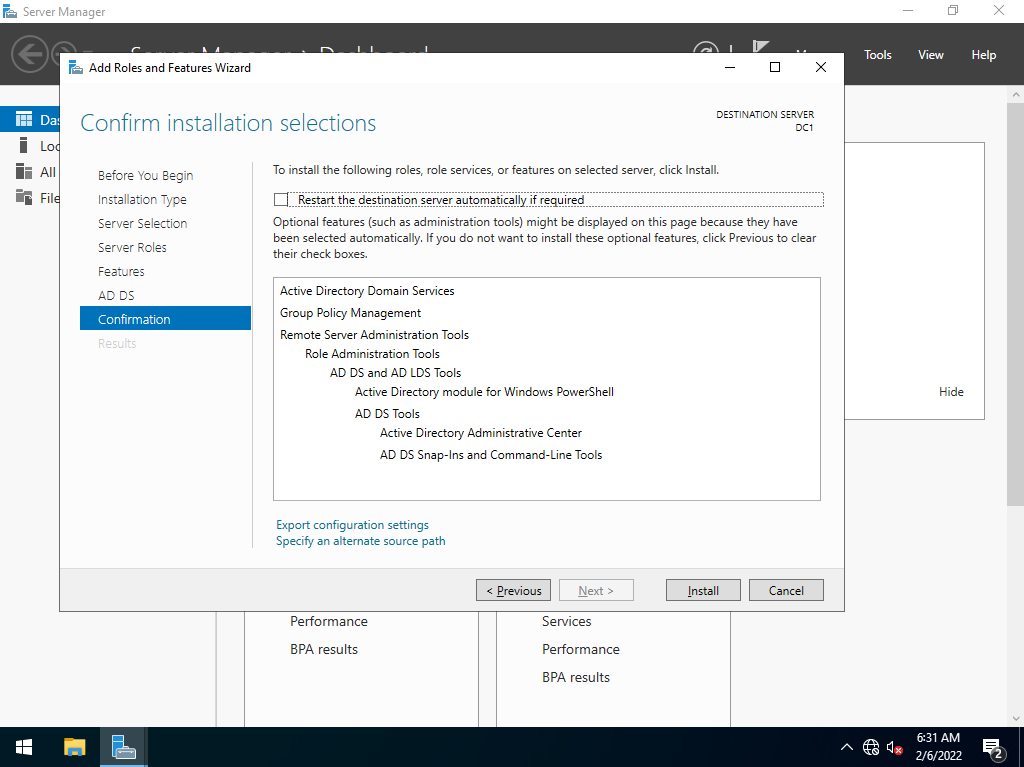Screen dimensions: 1024x767
Task: Click network globe tray icon
Action: 871,747
